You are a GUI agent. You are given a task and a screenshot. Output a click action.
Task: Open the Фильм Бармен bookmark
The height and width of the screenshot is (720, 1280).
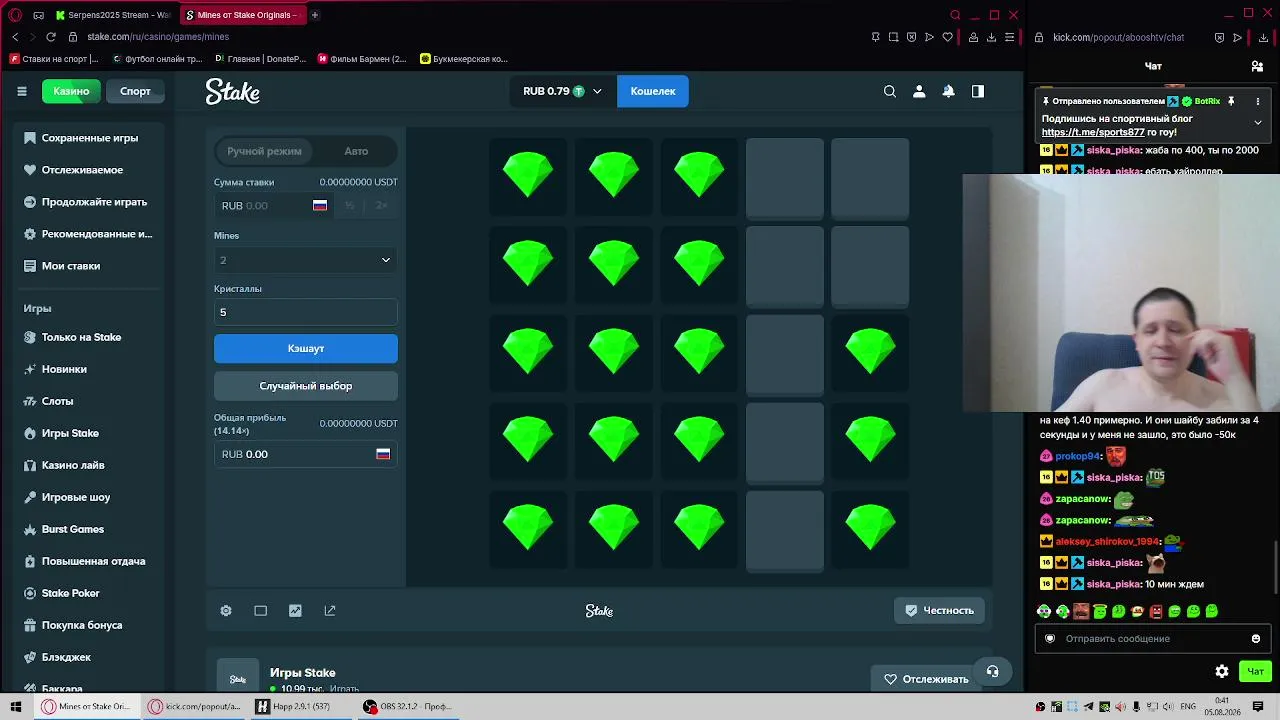362,59
